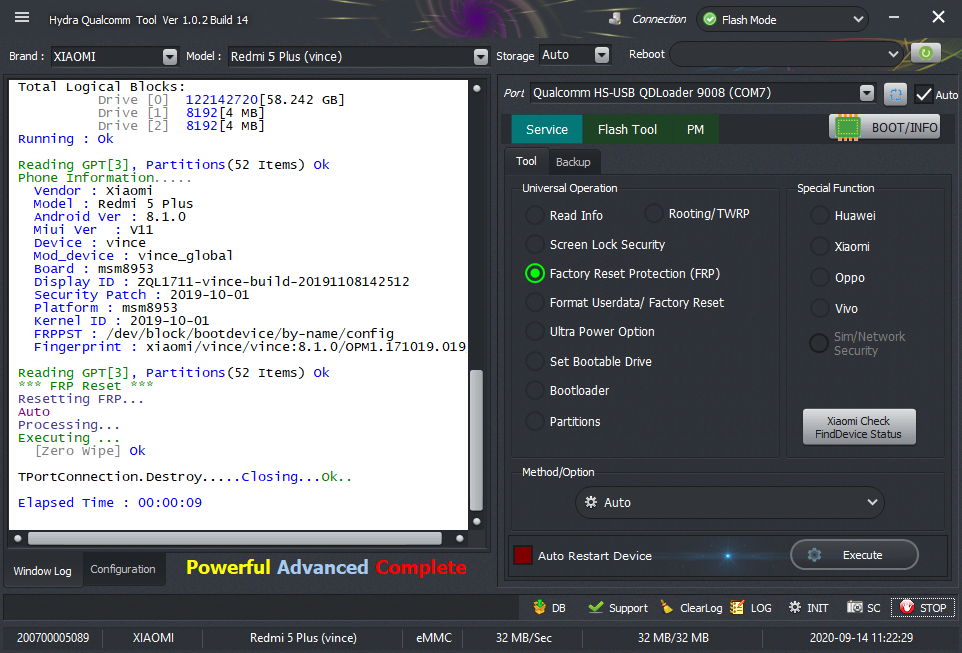The height and width of the screenshot is (653, 962).
Task: Click the STOP hand icon
Action: [x=907, y=608]
